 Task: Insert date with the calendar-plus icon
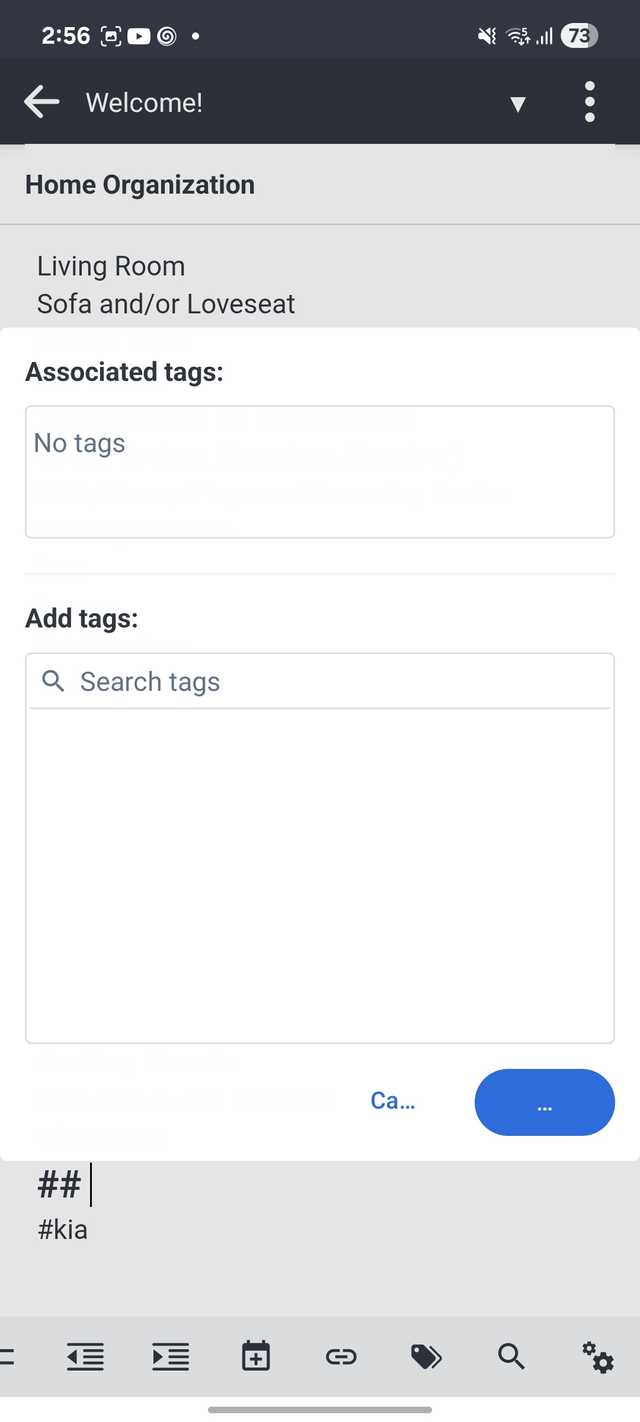[256, 1357]
